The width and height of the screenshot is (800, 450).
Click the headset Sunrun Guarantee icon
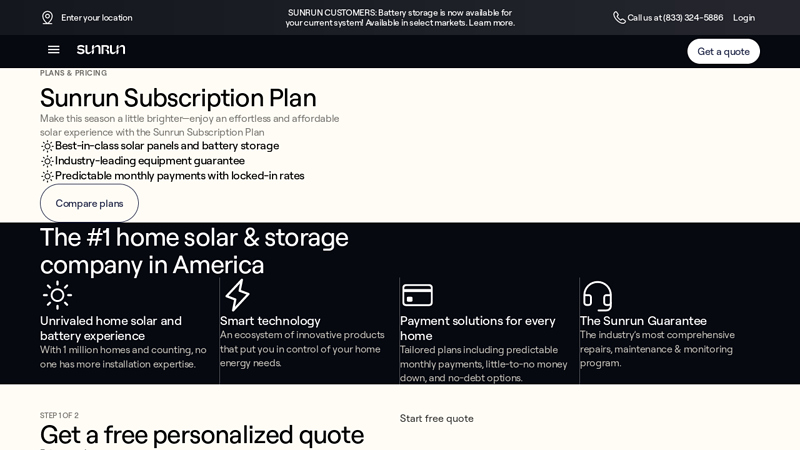(x=597, y=295)
